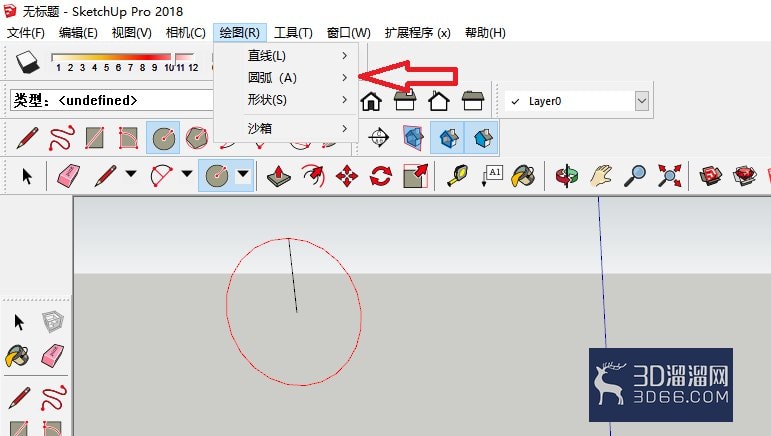Click Make Component icon in left toolbar
This screenshot has width=771, height=436.
point(52,322)
